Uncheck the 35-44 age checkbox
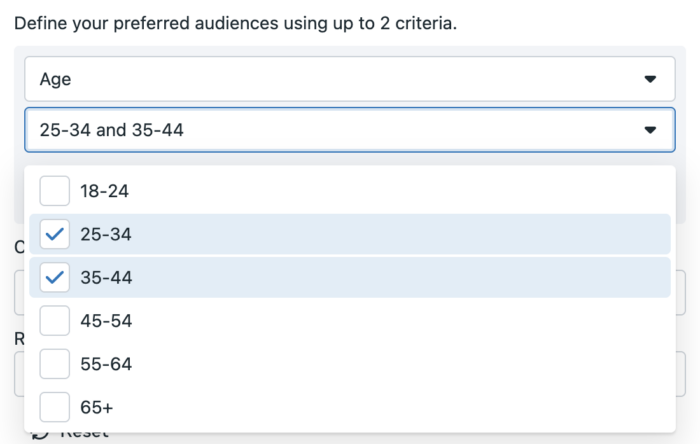Image resolution: width=700 pixels, height=444 pixels. pos(54,278)
